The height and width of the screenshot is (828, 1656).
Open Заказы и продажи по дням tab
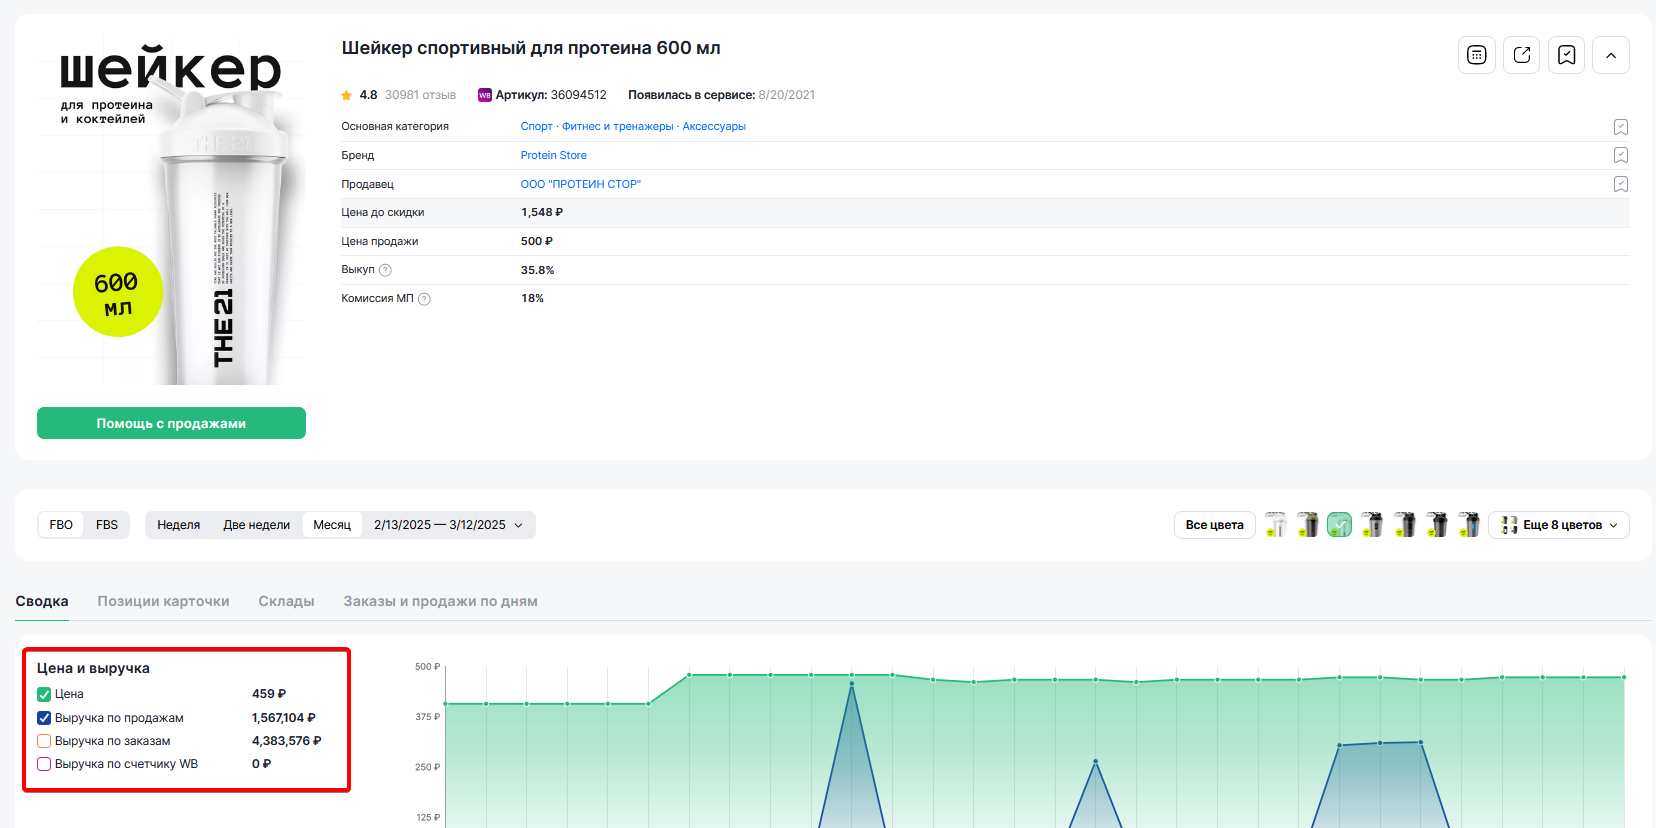coord(441,601)
